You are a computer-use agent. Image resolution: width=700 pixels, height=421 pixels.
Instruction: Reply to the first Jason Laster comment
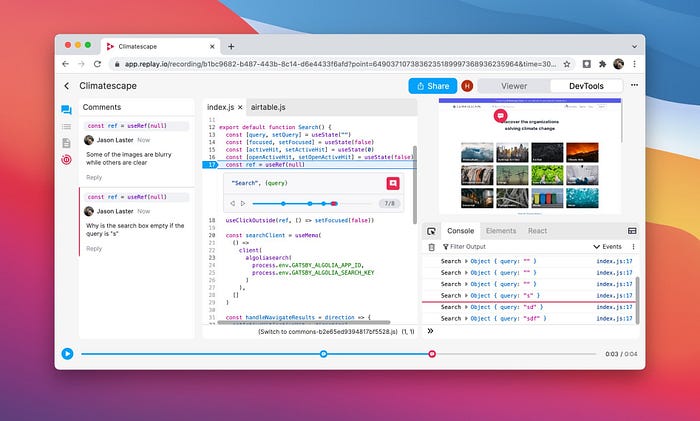click(94, 177)
